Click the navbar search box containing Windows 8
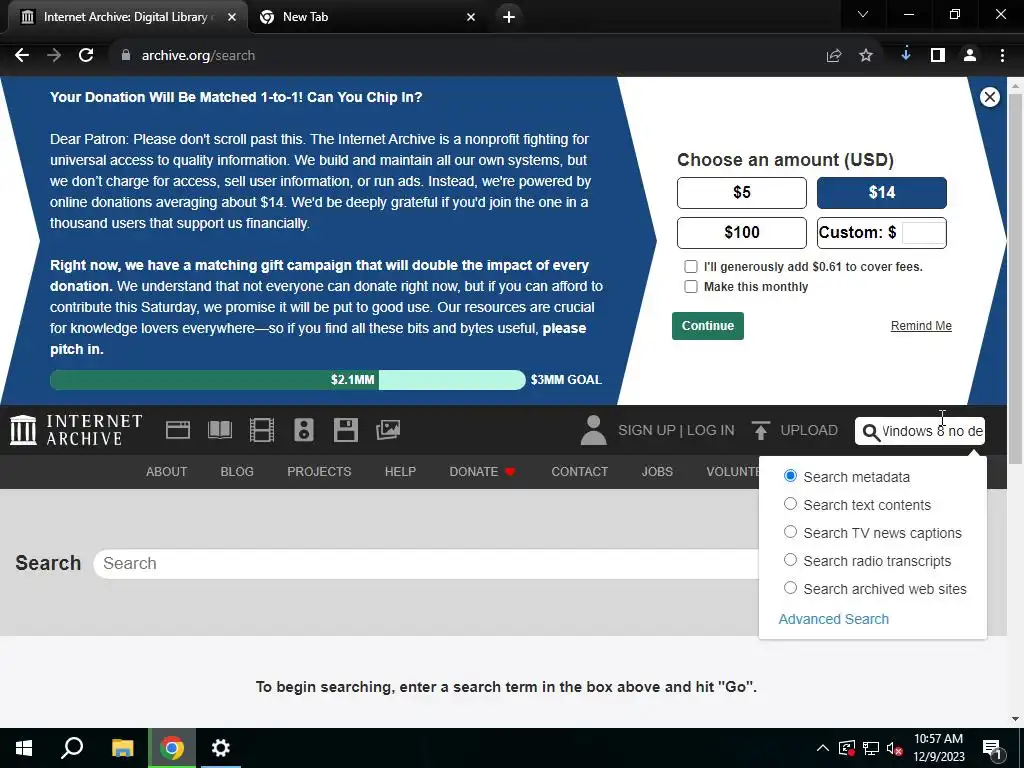Screen dimensions: 1024x768 [x=920, y=431]
